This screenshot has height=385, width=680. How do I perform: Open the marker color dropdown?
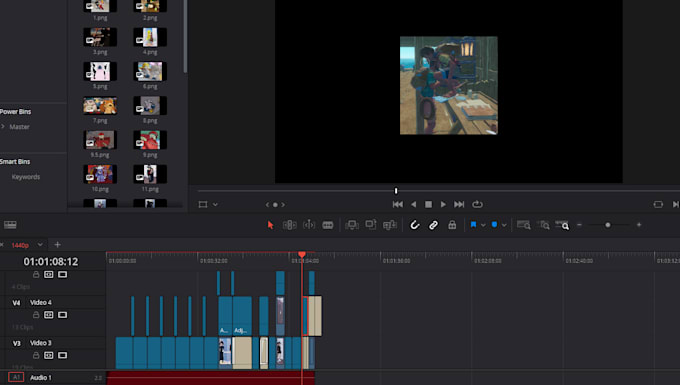point(504,225)
